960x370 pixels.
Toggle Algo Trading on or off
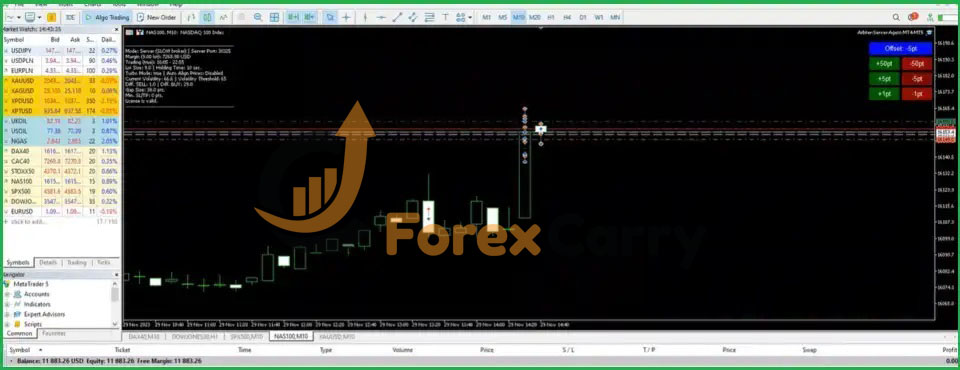click(x=107, y=17)
